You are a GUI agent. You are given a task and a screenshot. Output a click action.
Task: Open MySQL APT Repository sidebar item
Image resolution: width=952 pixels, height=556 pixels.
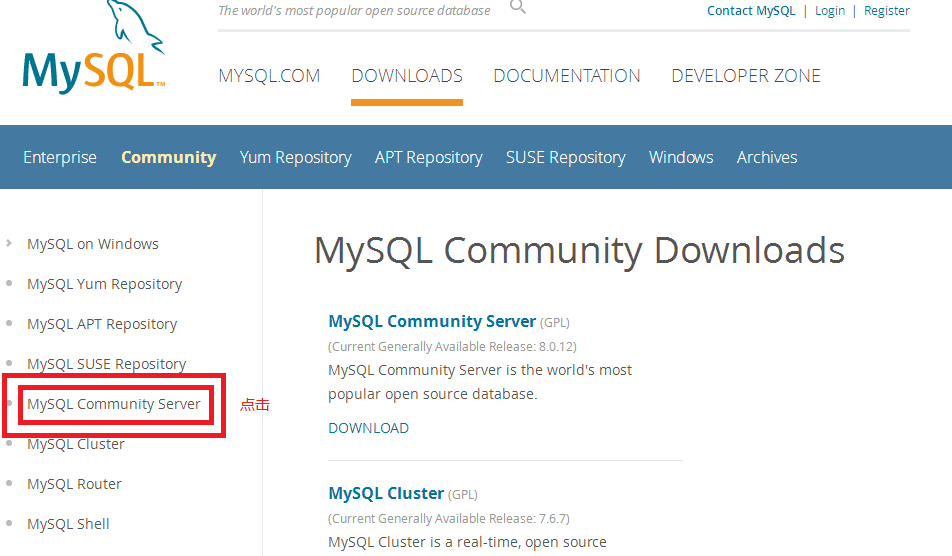[102, 324]
